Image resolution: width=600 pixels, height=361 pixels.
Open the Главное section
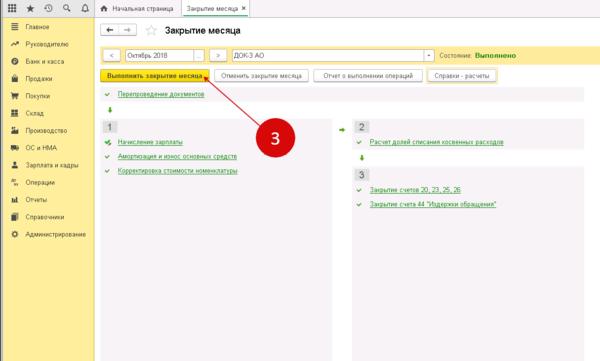click(x=37, y=27)
